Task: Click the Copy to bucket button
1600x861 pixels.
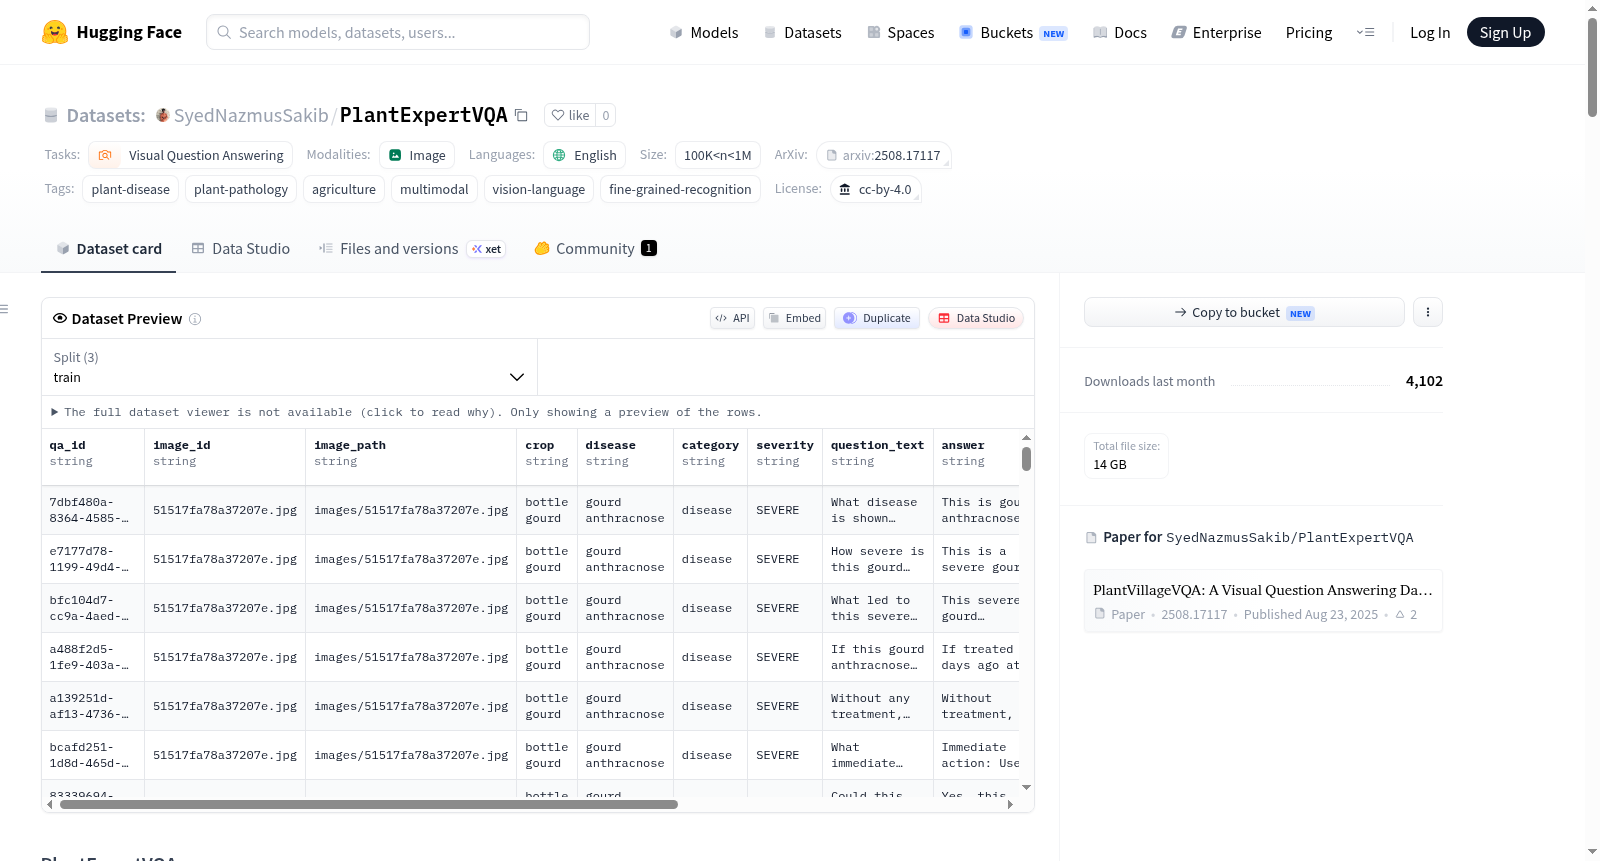Action: coord(1244,312)
